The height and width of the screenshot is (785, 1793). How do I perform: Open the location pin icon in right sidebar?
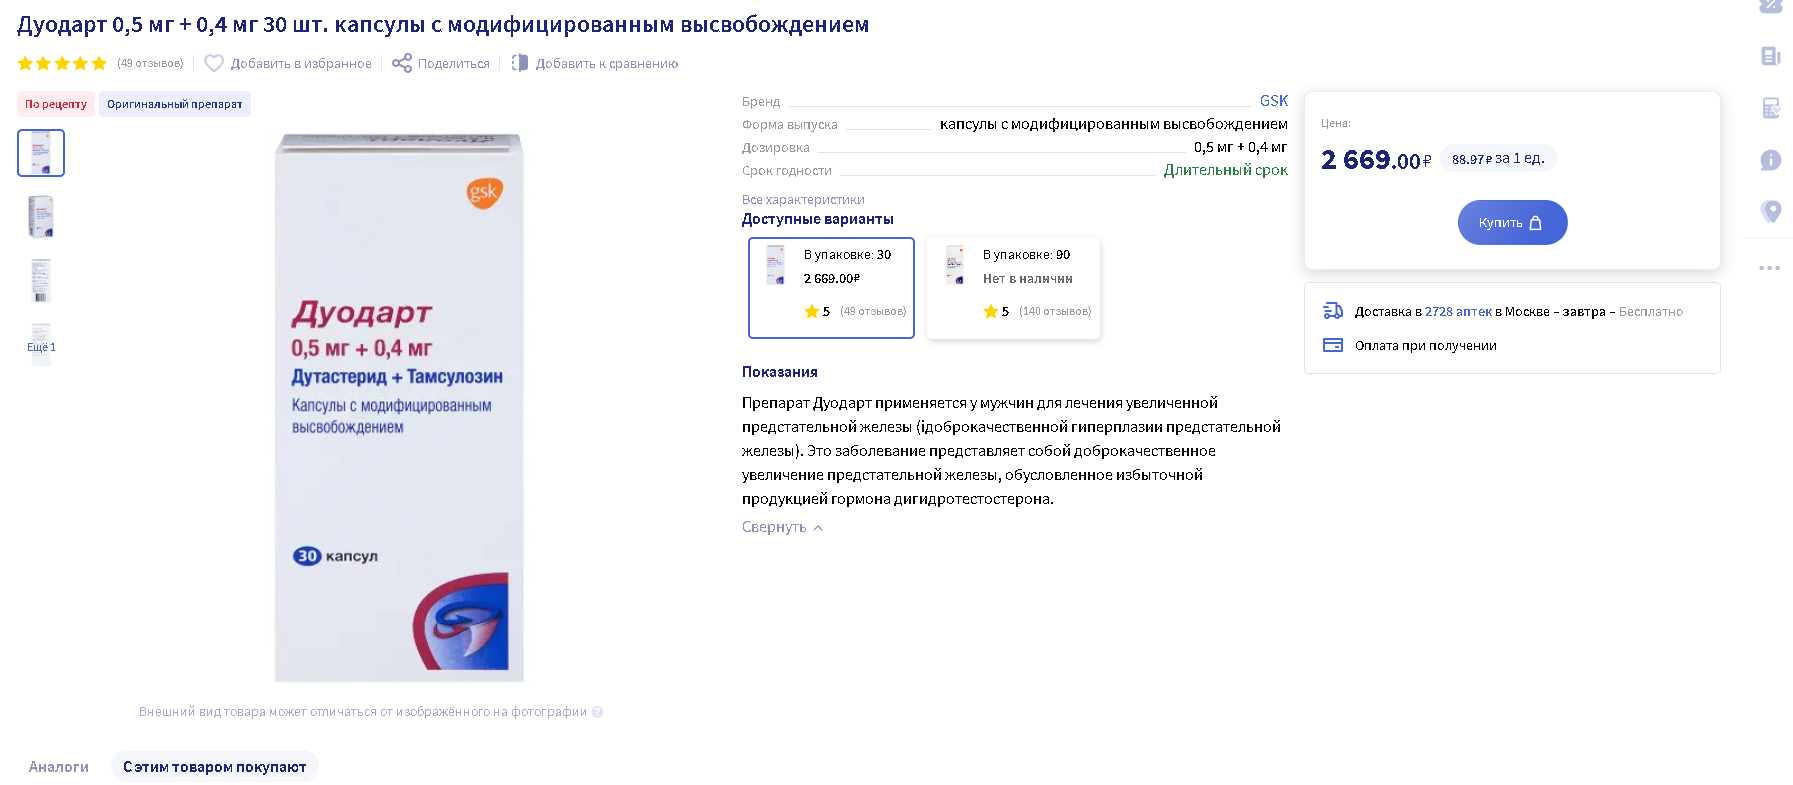tap(1771, 211)
